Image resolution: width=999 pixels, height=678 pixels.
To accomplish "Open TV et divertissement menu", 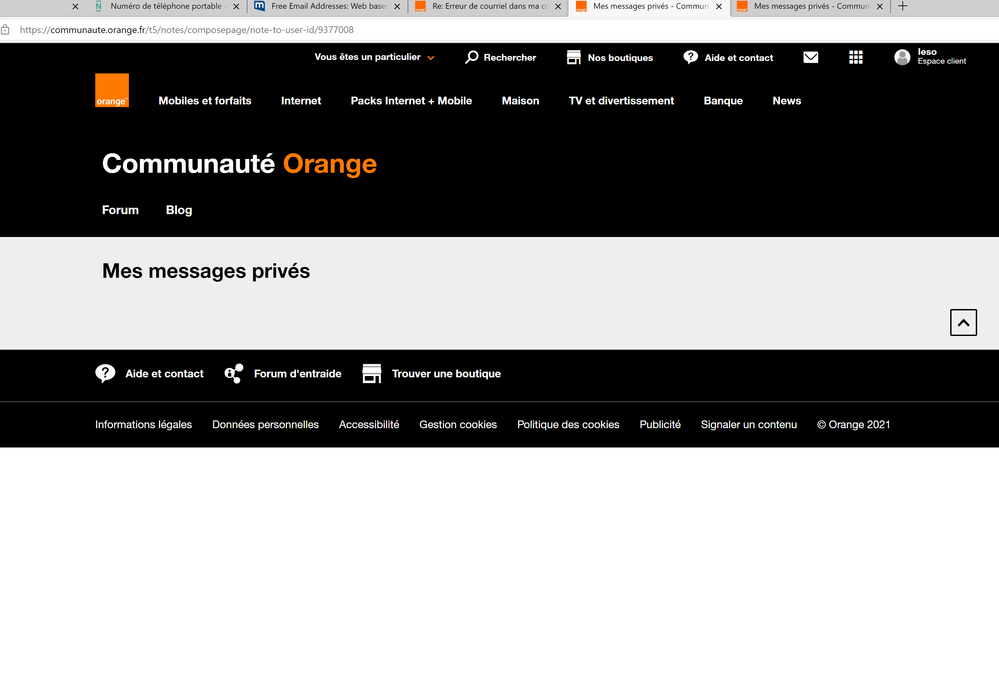I will (621, 101).
